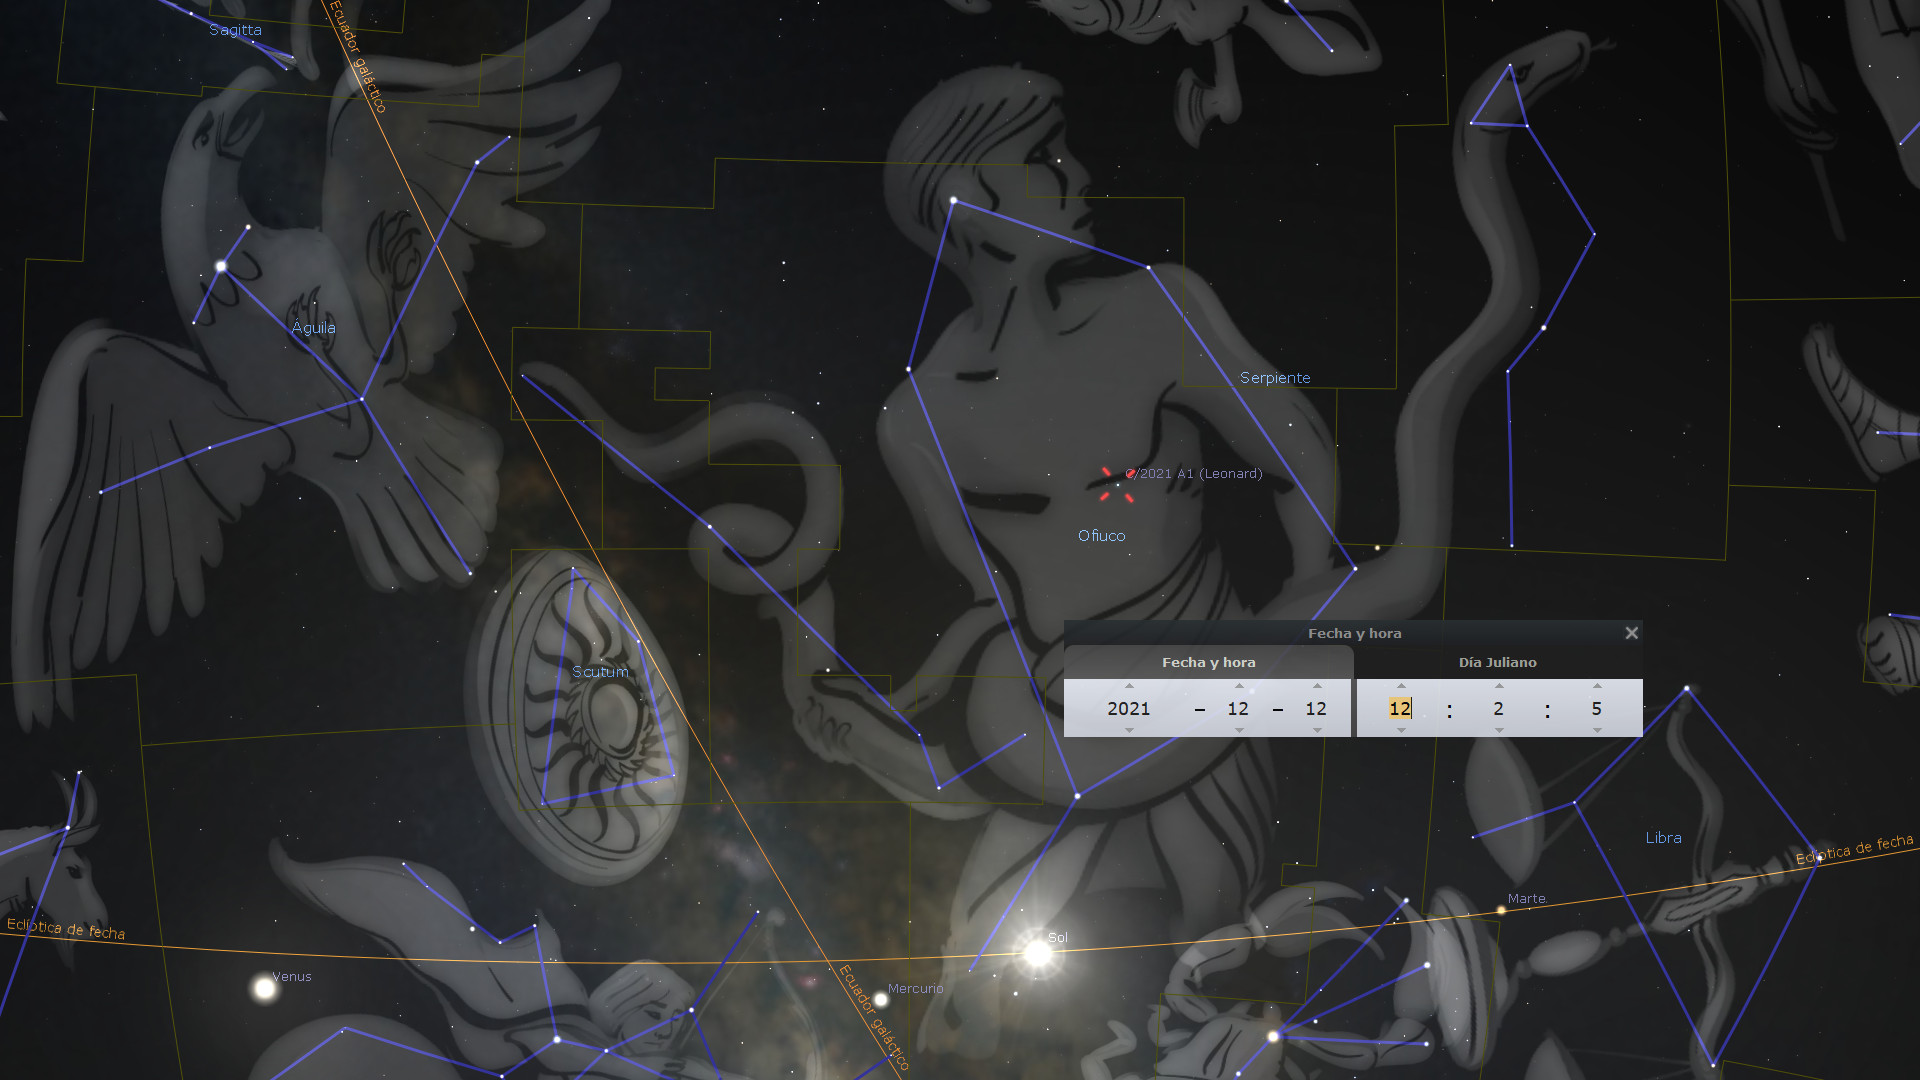Click the Ofiuco constellation label

[1101, 536]
